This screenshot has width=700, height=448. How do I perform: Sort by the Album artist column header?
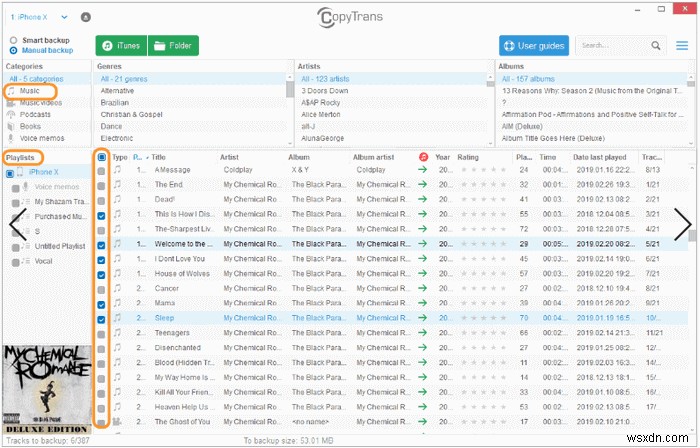point(373,157)
